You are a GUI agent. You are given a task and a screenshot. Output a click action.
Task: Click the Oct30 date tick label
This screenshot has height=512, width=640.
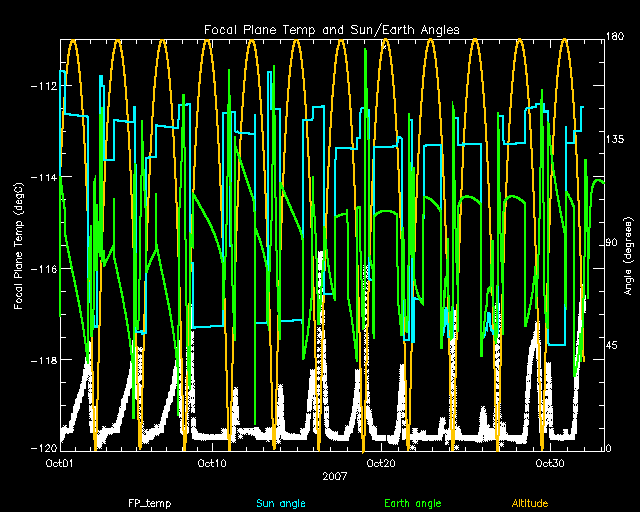click(552, 464)
